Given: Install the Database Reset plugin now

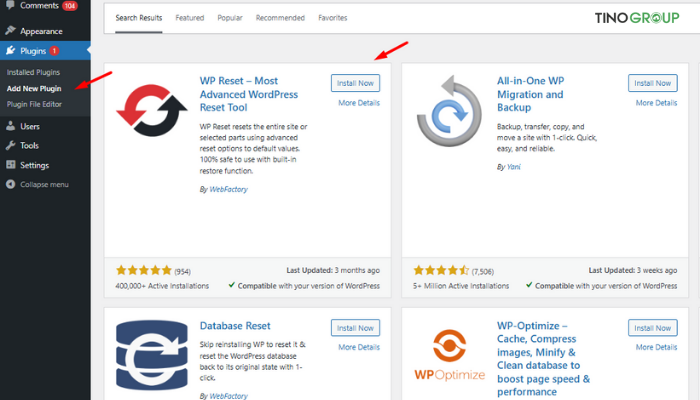Looking at the screenshot, I should pos(355,328).
